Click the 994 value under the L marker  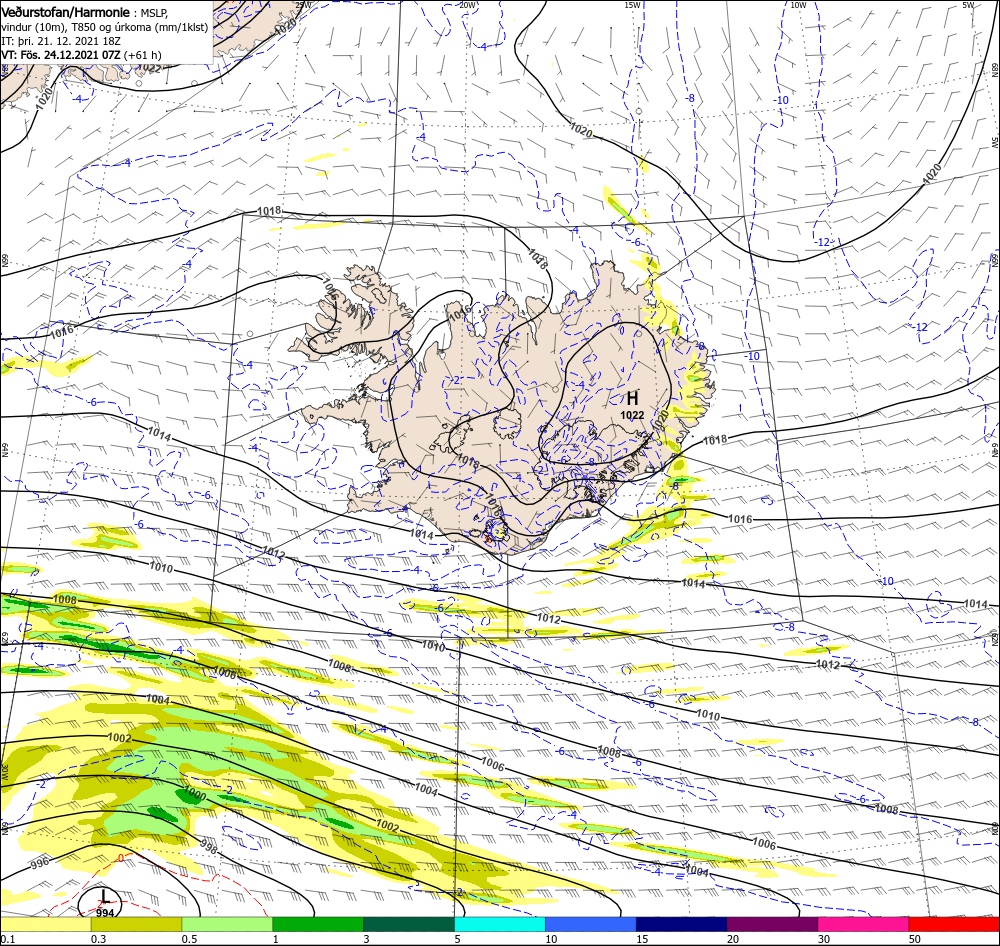coord(105,913)
